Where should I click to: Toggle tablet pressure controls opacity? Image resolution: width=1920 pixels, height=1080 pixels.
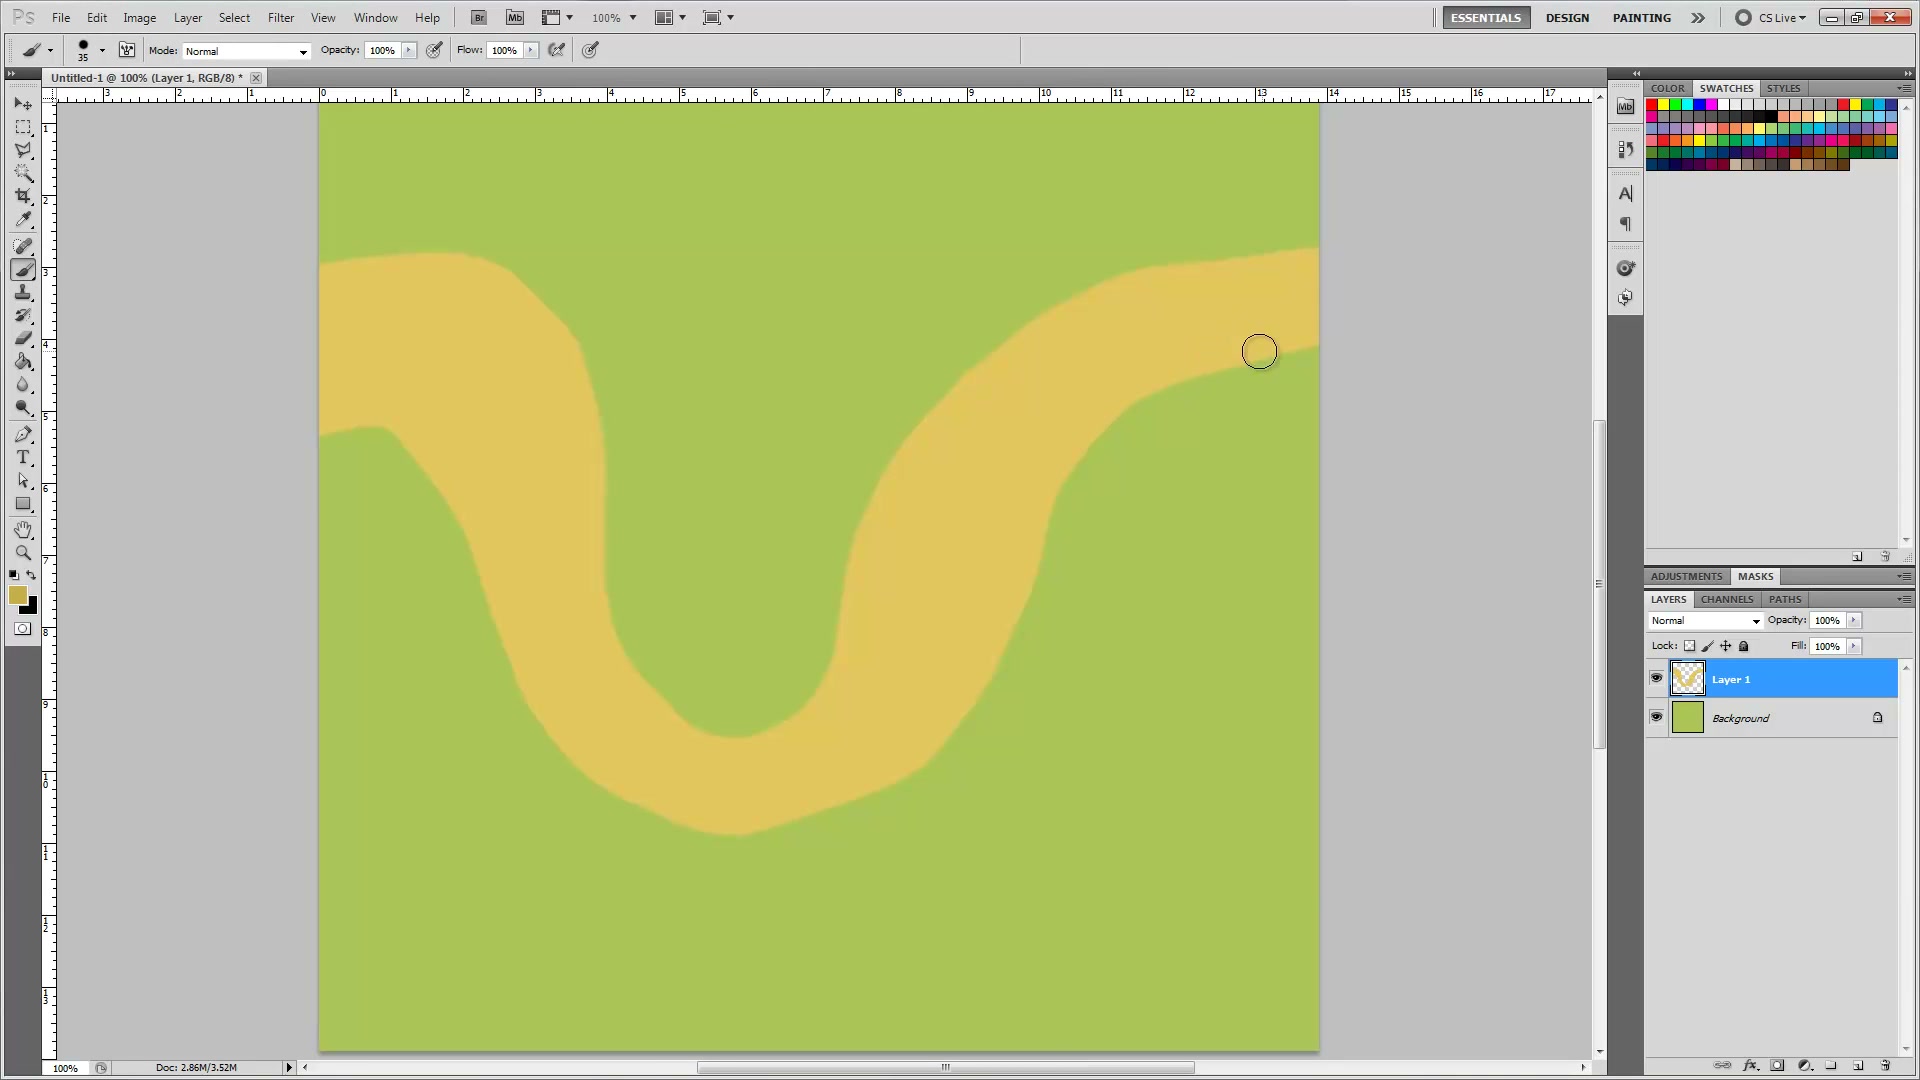point(434,50)
